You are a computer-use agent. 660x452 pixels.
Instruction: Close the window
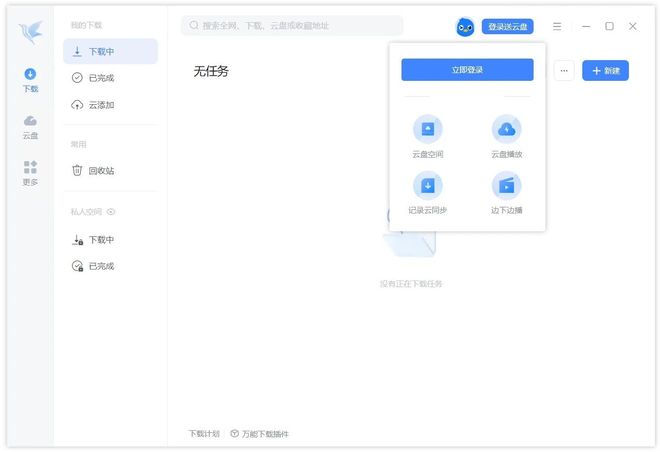pos(632,26)
